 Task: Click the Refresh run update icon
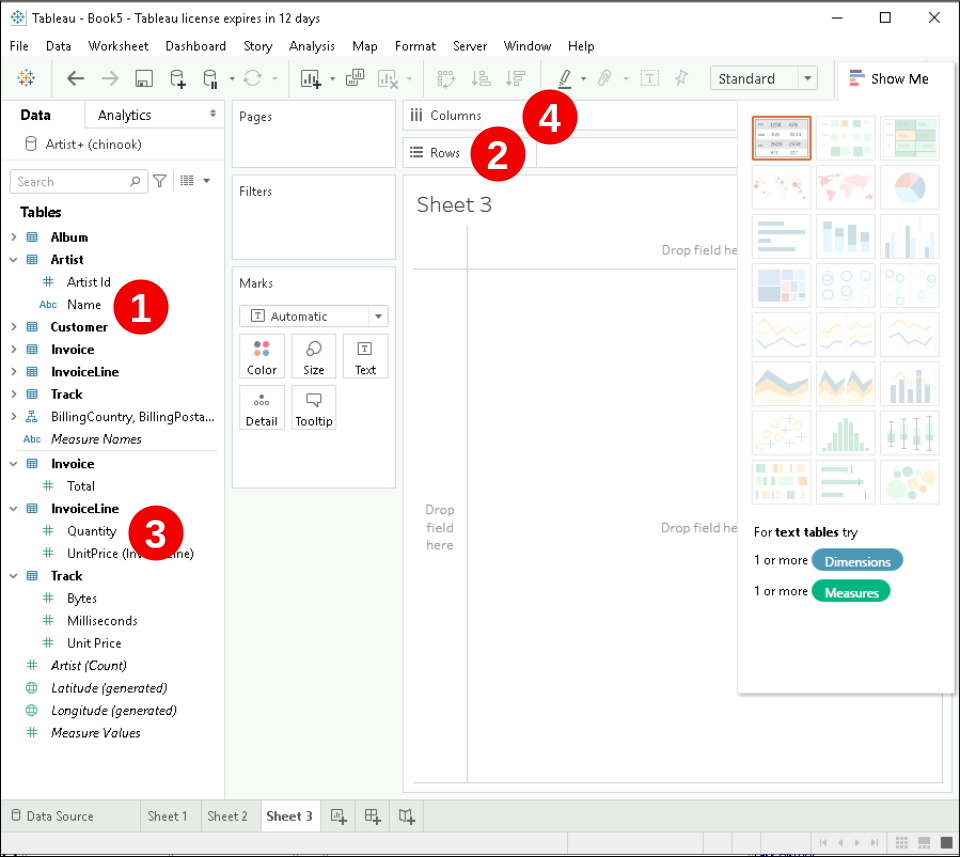(x=252, y=78)
